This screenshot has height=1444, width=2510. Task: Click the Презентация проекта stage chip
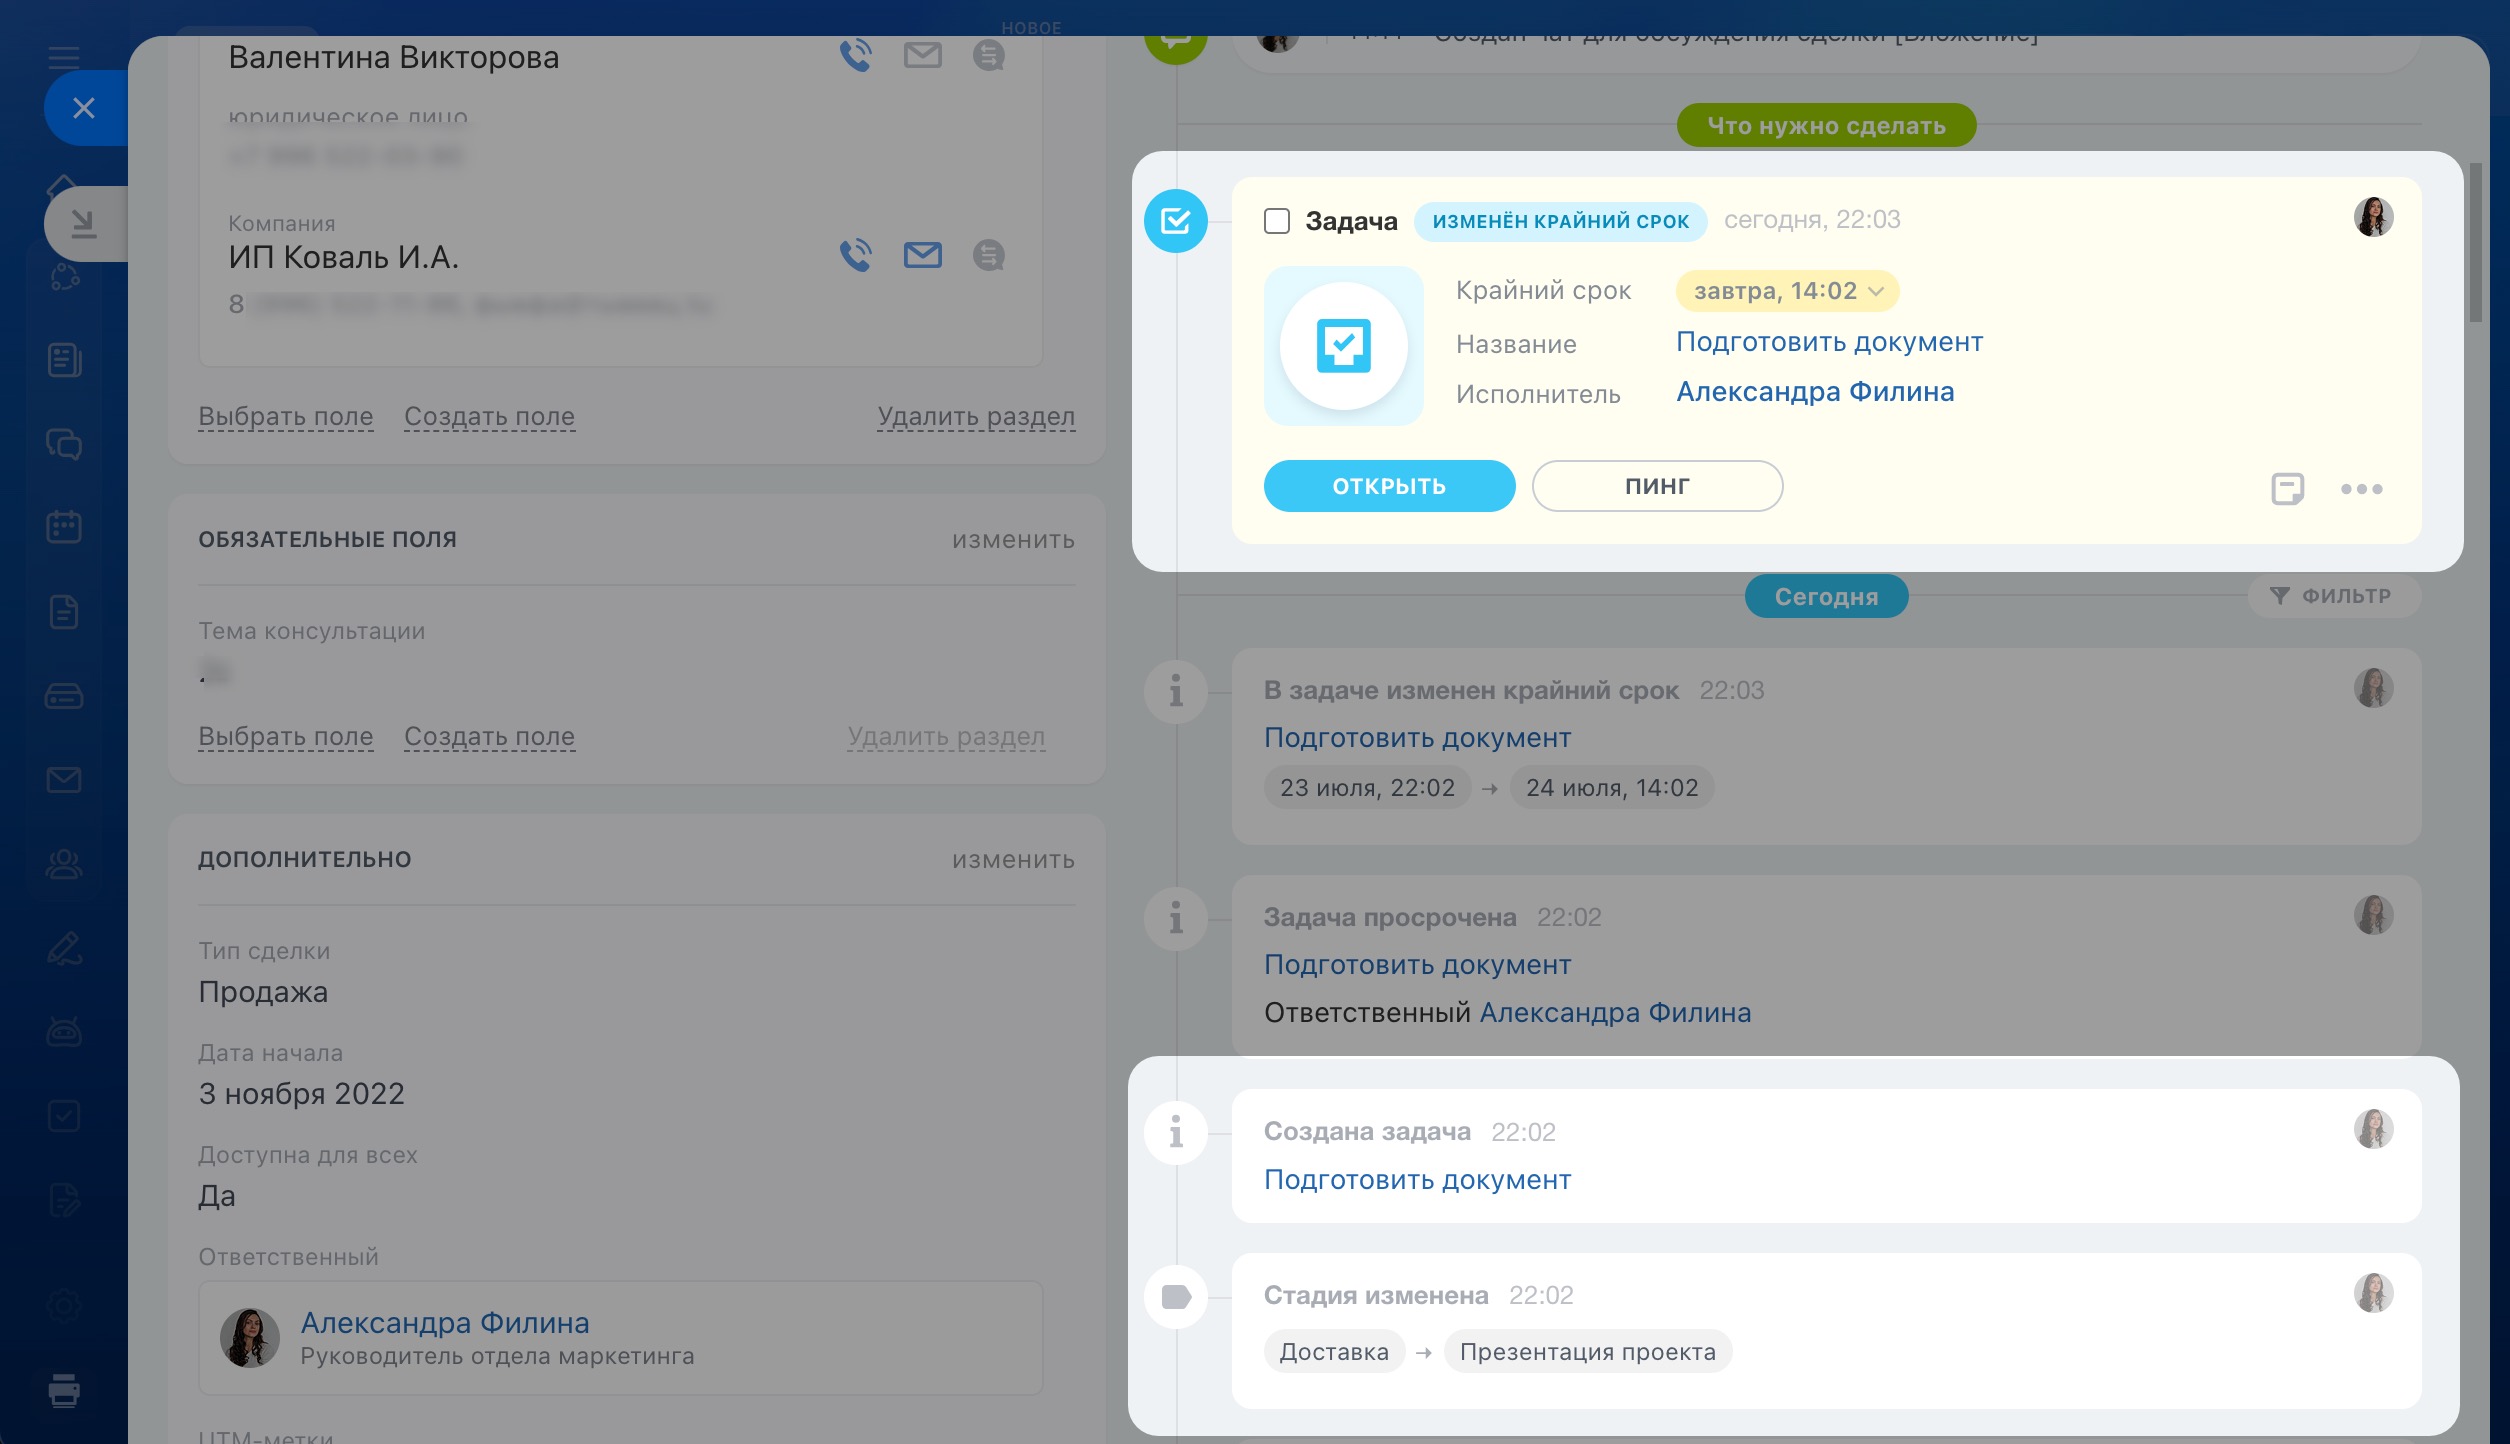[x=1588, y=1352]
